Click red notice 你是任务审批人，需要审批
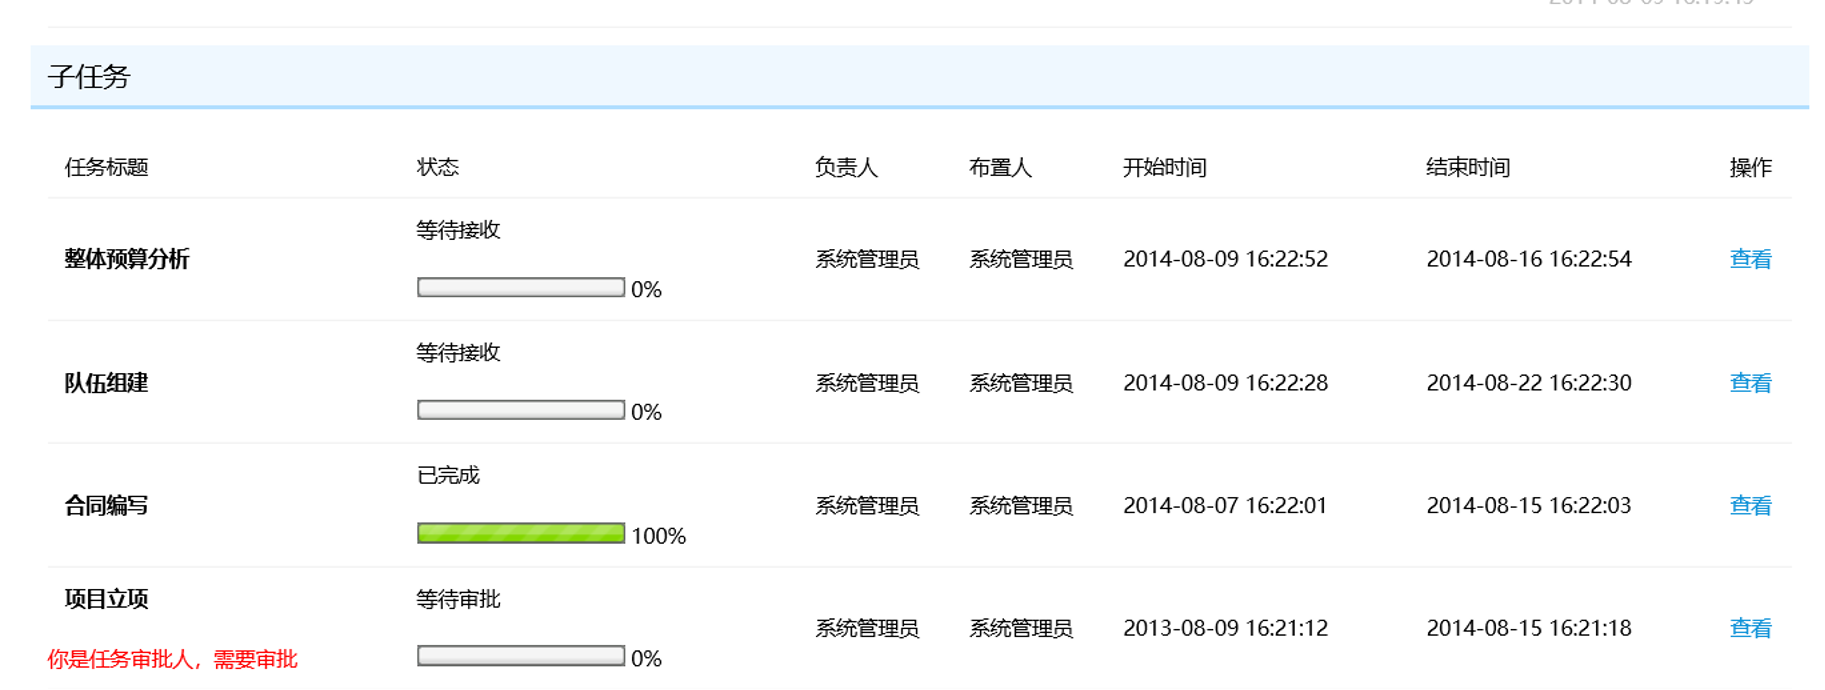This screenshot has width=1825, height=690. click(x=172, y=659)
